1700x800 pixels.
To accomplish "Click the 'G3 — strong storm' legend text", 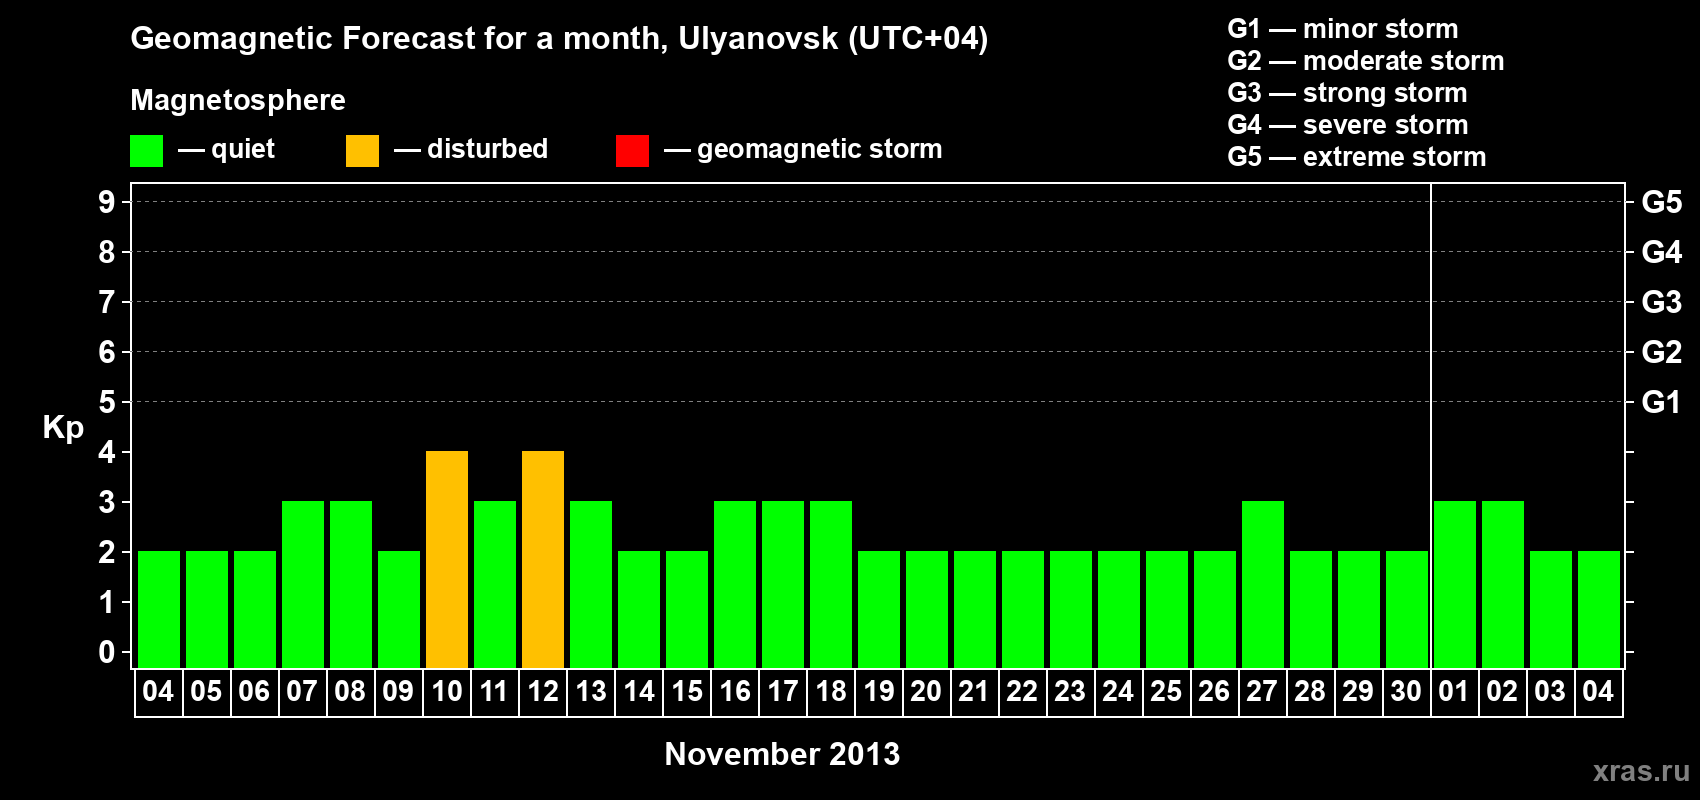I will tap(1348, 93).
